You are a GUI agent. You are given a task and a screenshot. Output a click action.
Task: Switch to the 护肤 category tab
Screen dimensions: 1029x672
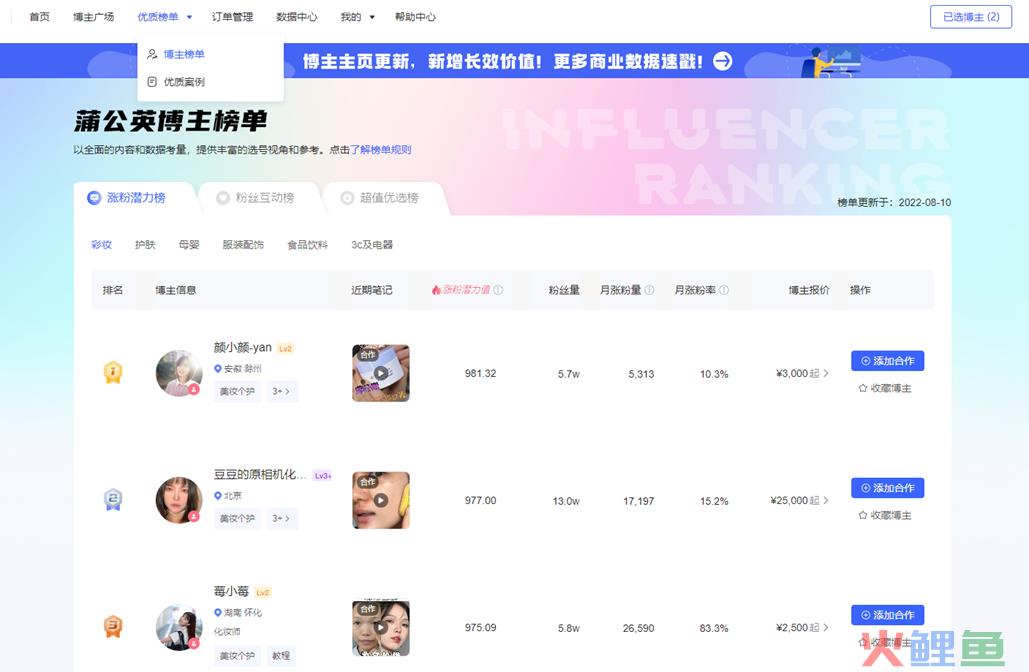pyautogui.click(x=145, y=245)
